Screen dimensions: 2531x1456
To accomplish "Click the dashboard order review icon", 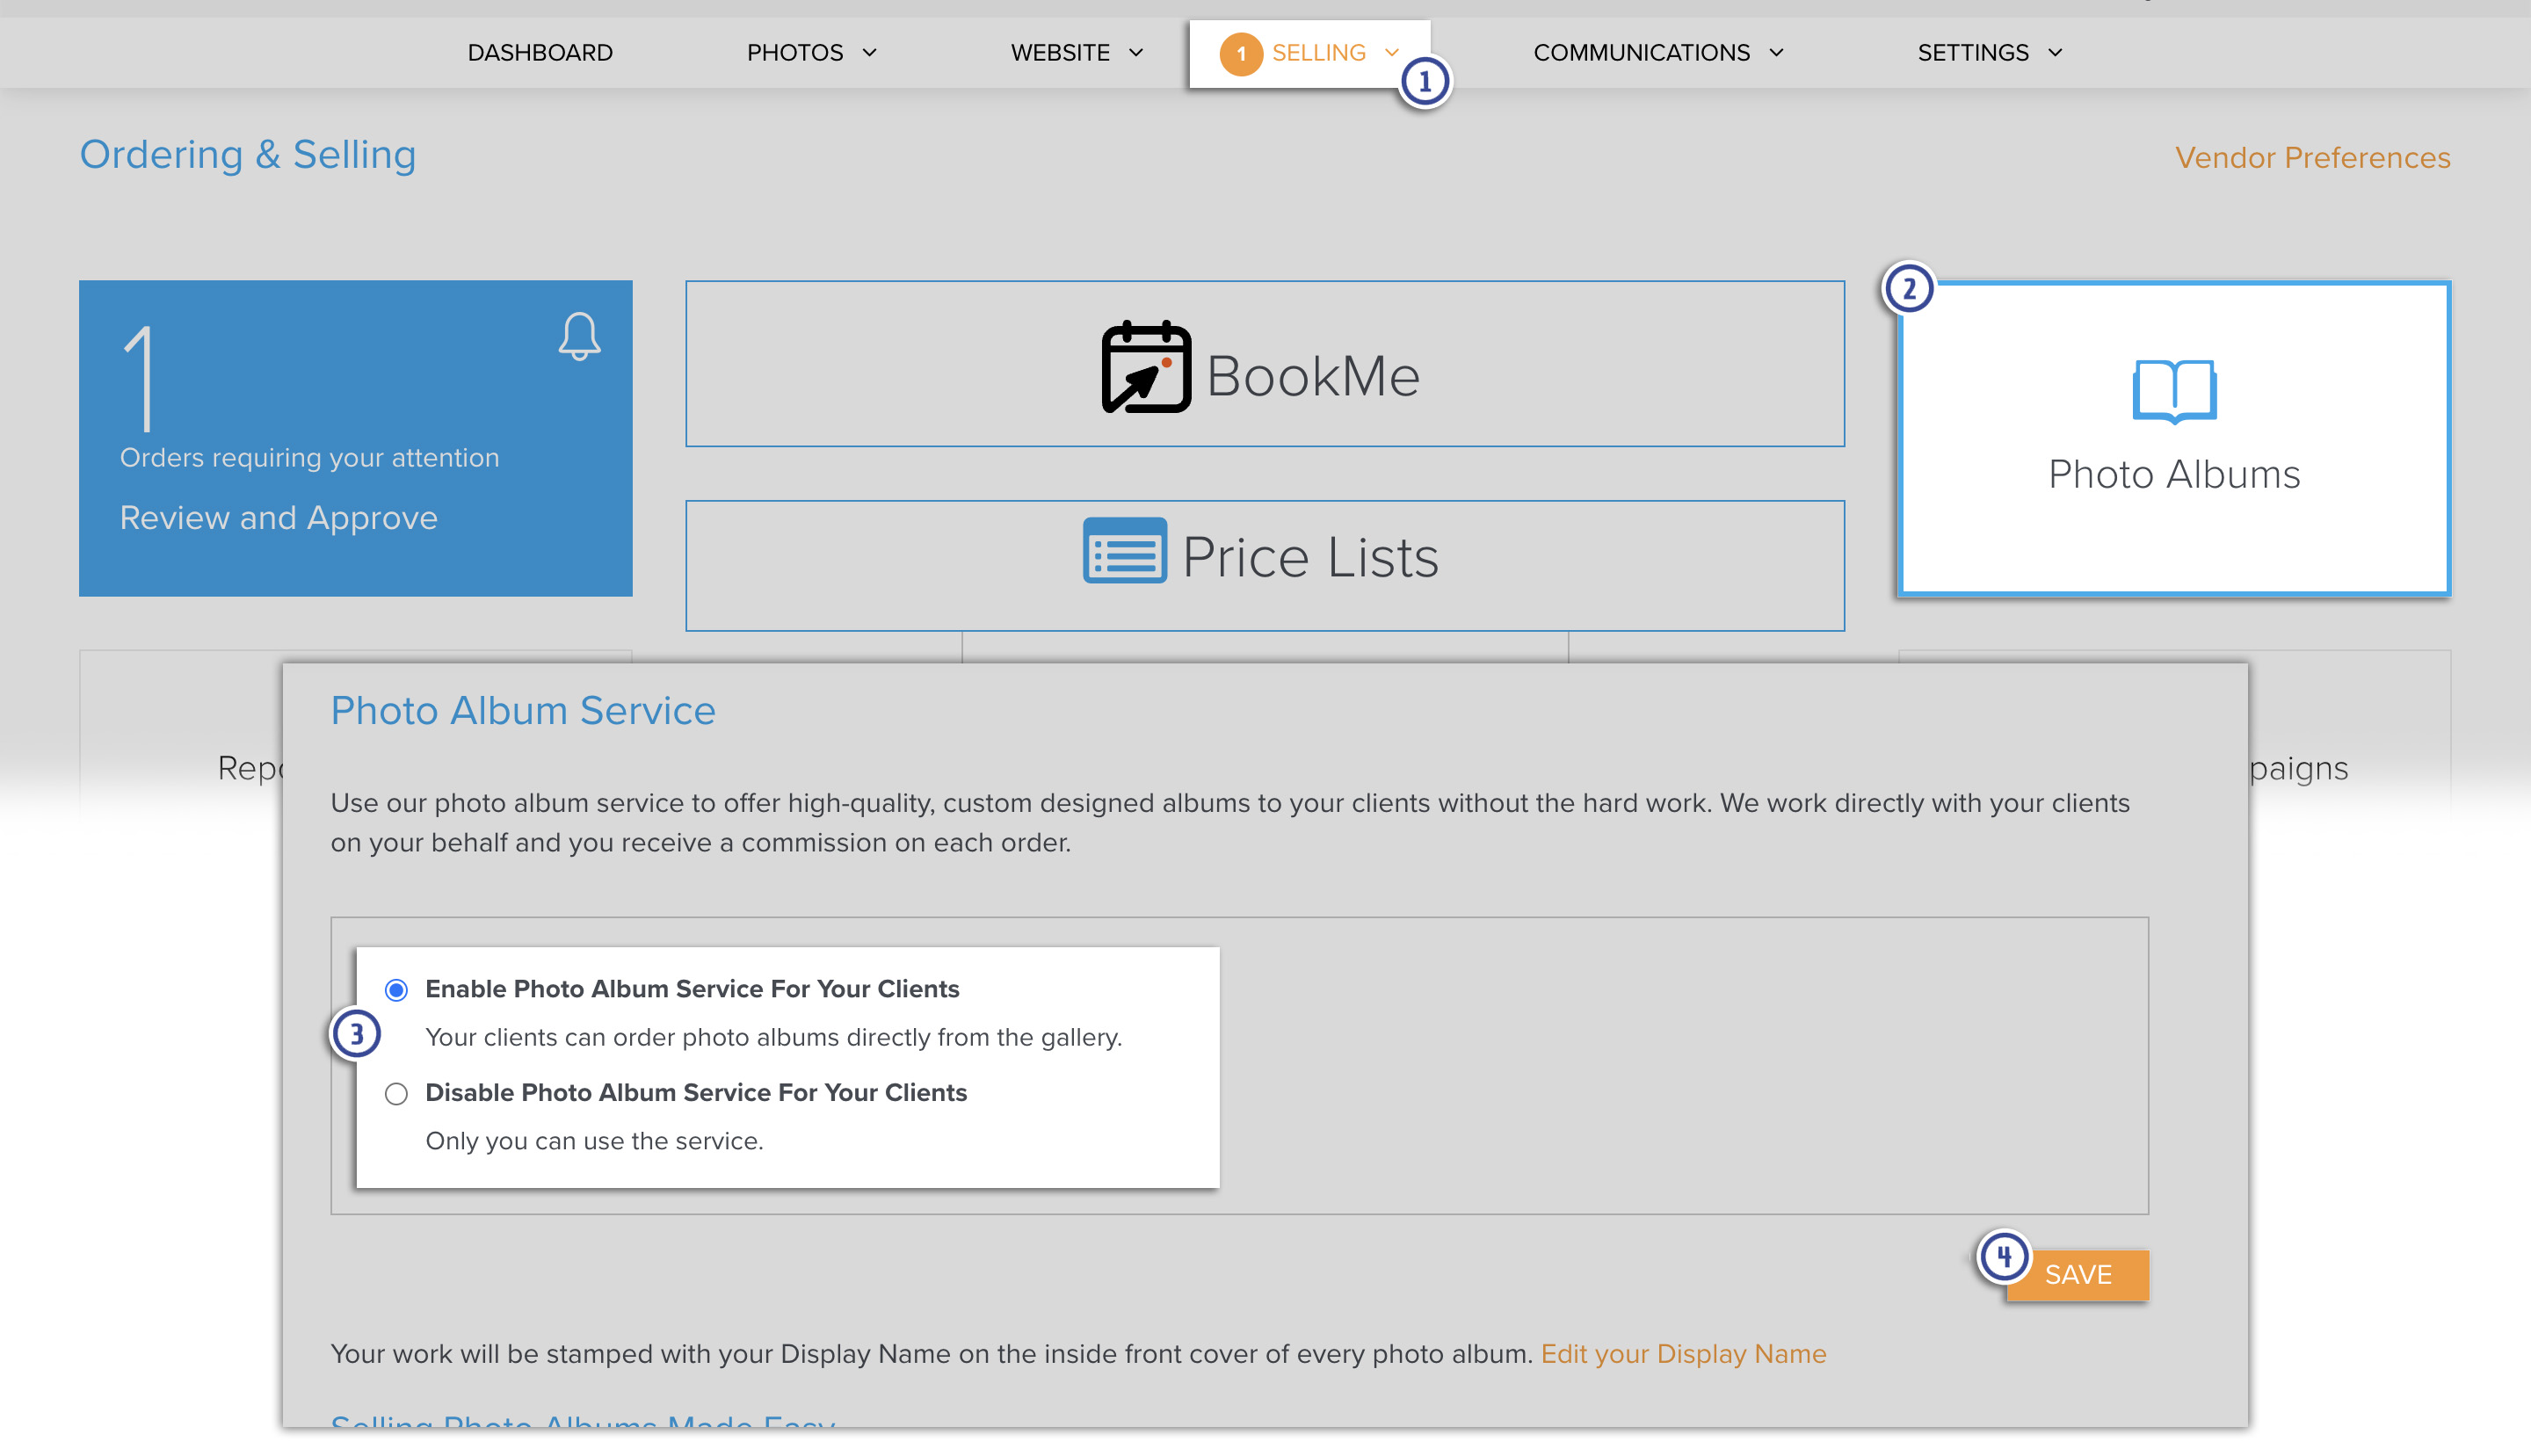I will (x=579, y=336).
